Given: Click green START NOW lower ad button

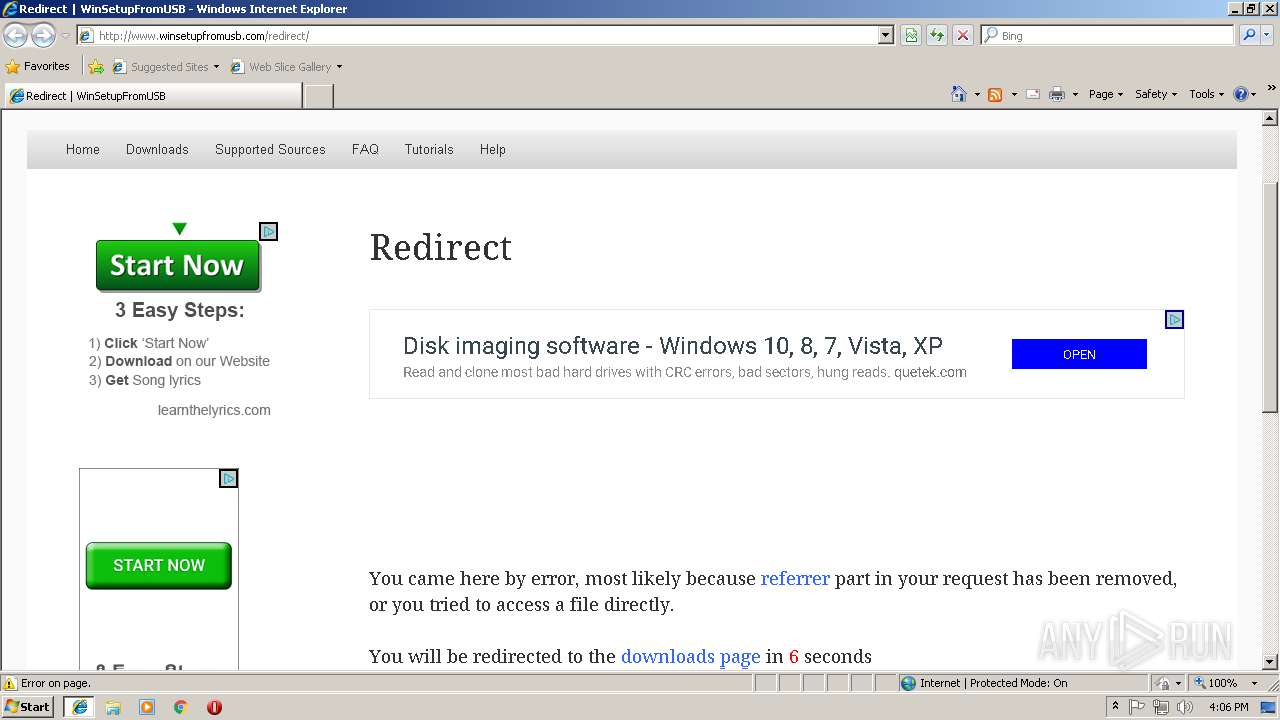Looking at the screenshot, I should point(158,565).
